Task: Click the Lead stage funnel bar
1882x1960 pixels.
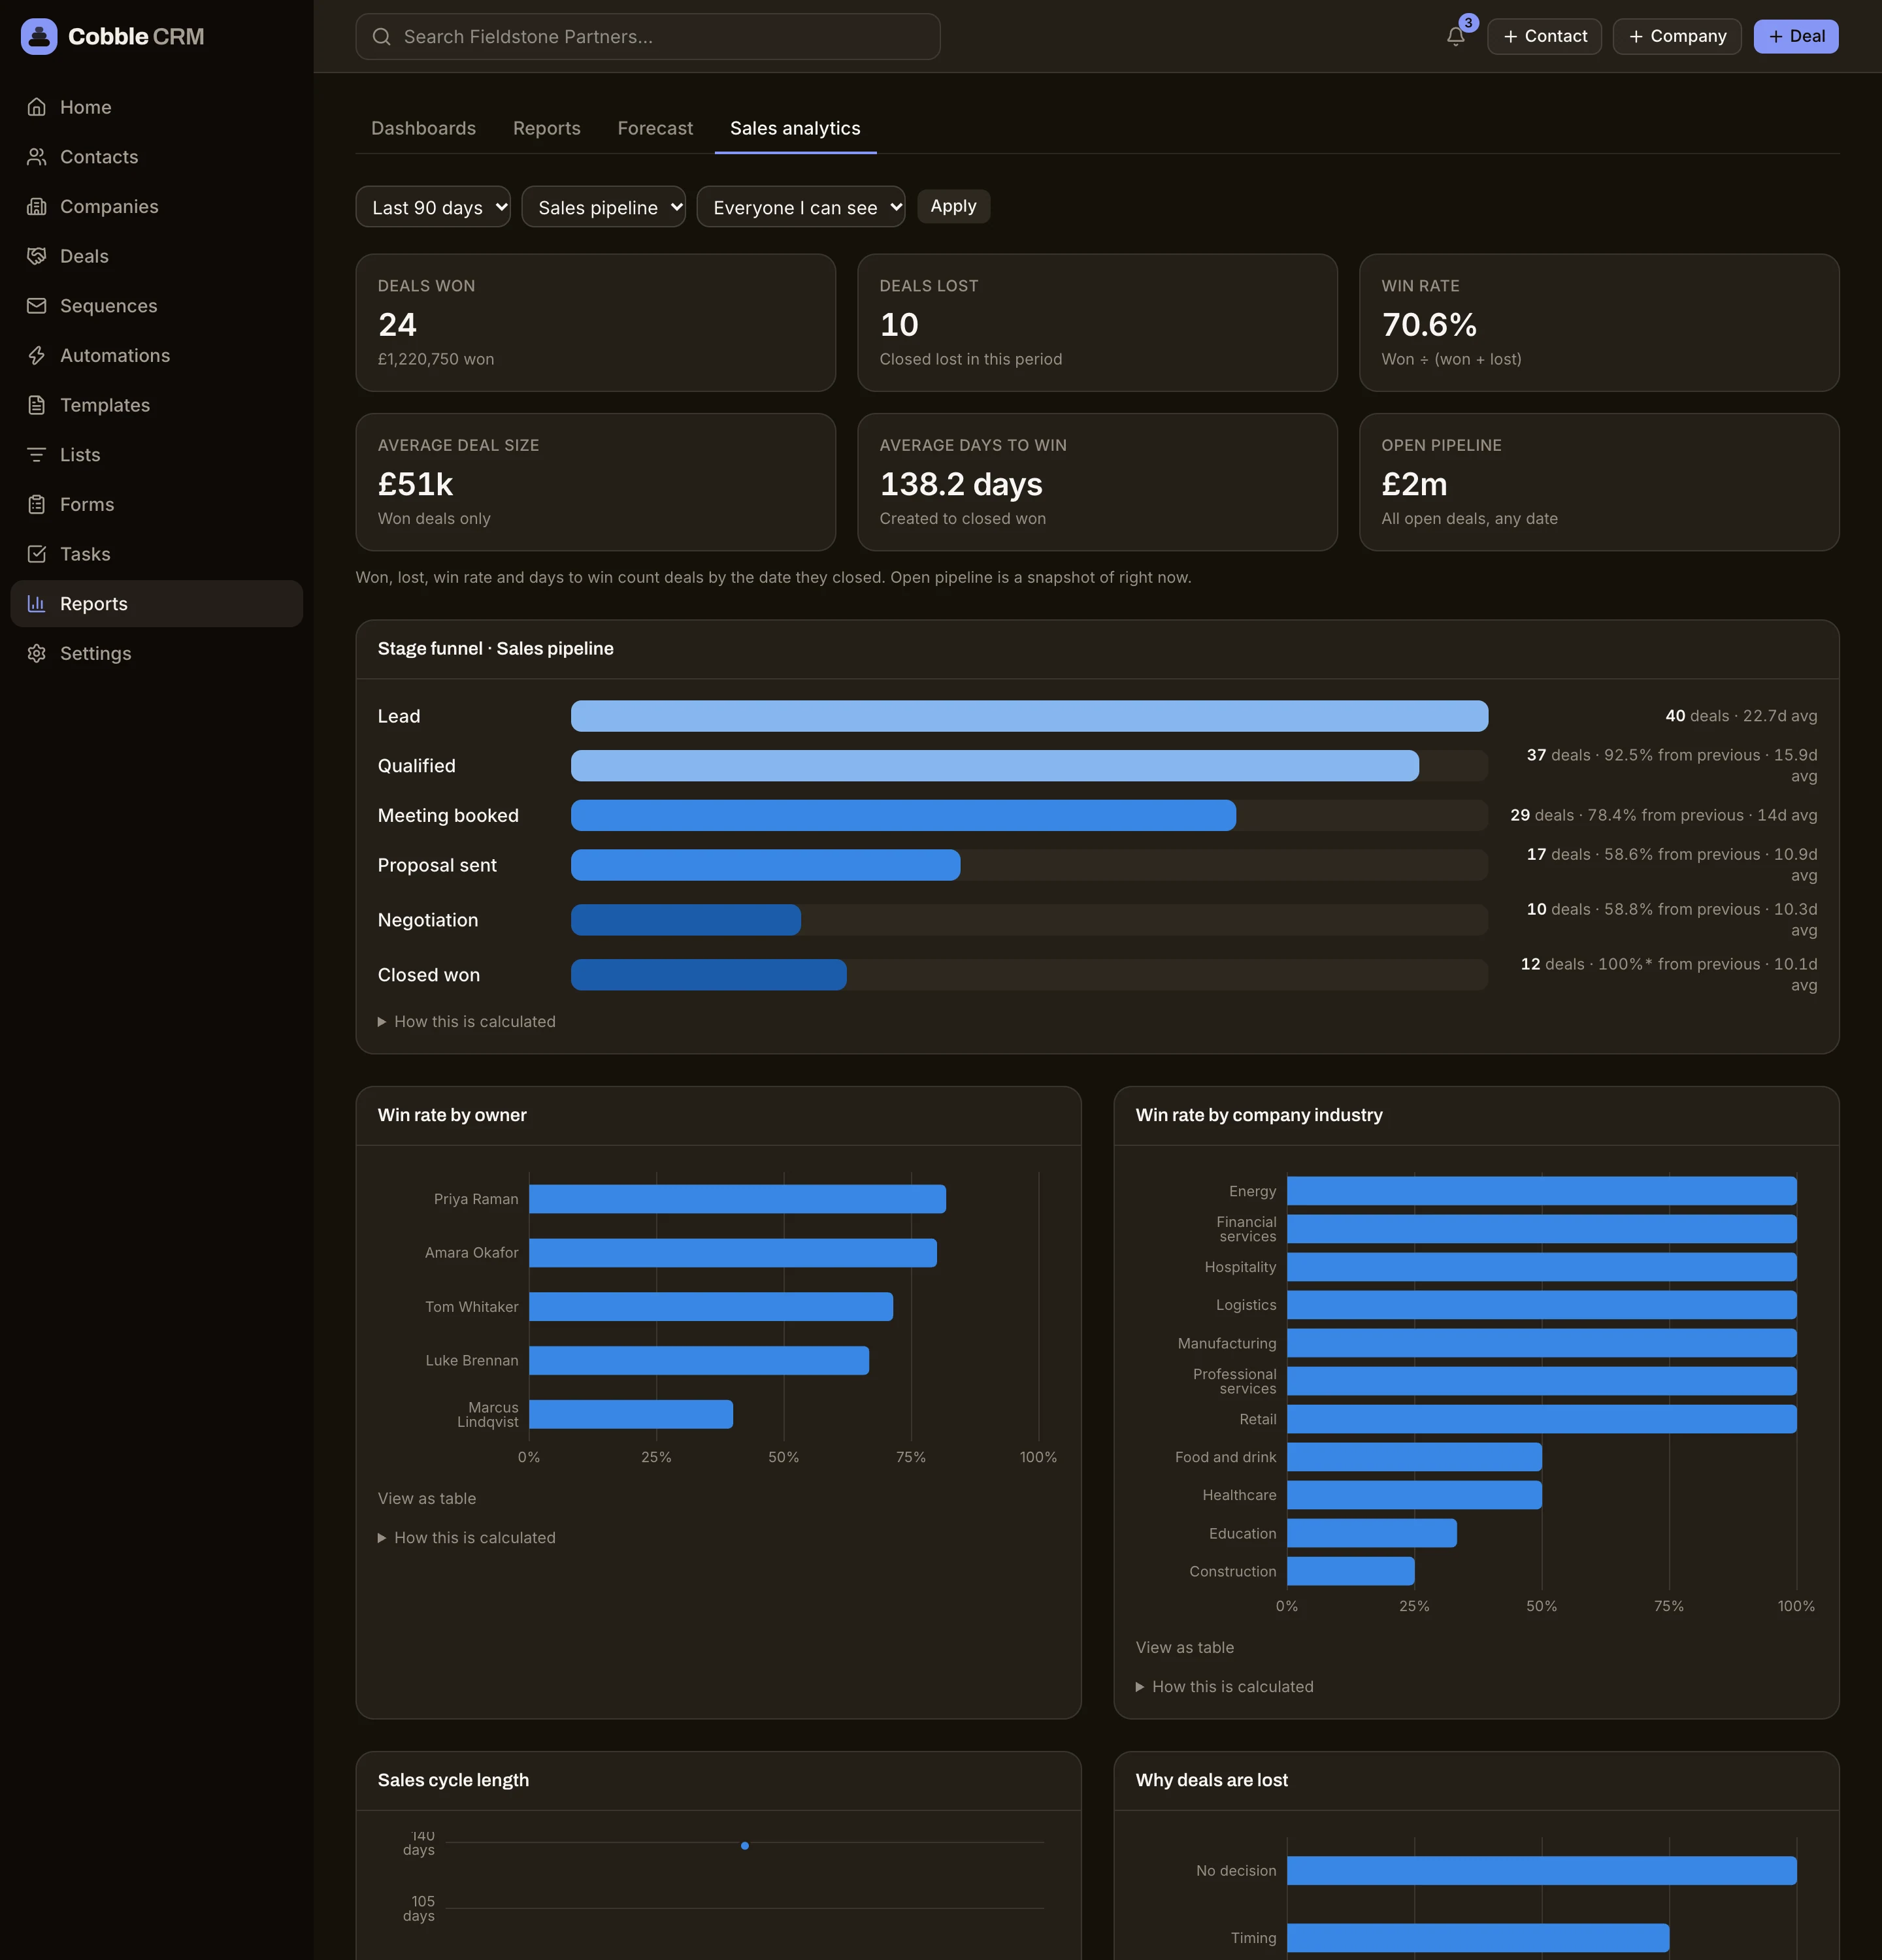Action: (x=1029, y=716)
